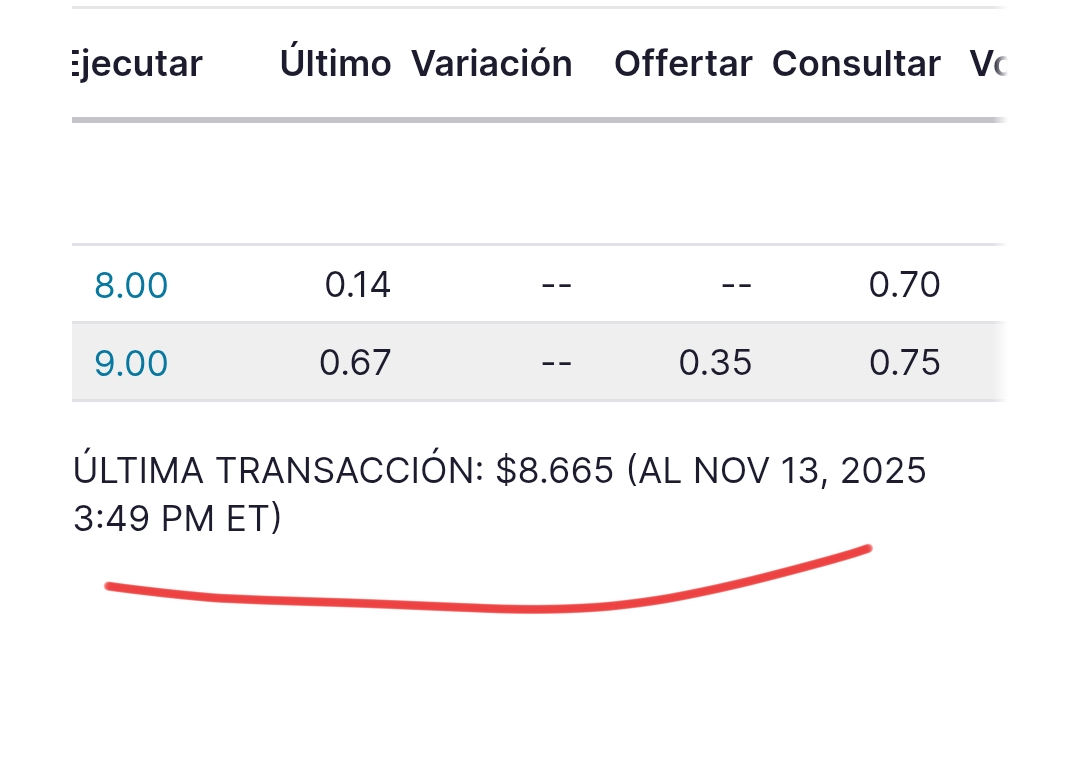Click last price 0.14 in 8.00 row
This screenshot has width=1080, height=780.
pos(357,286)
